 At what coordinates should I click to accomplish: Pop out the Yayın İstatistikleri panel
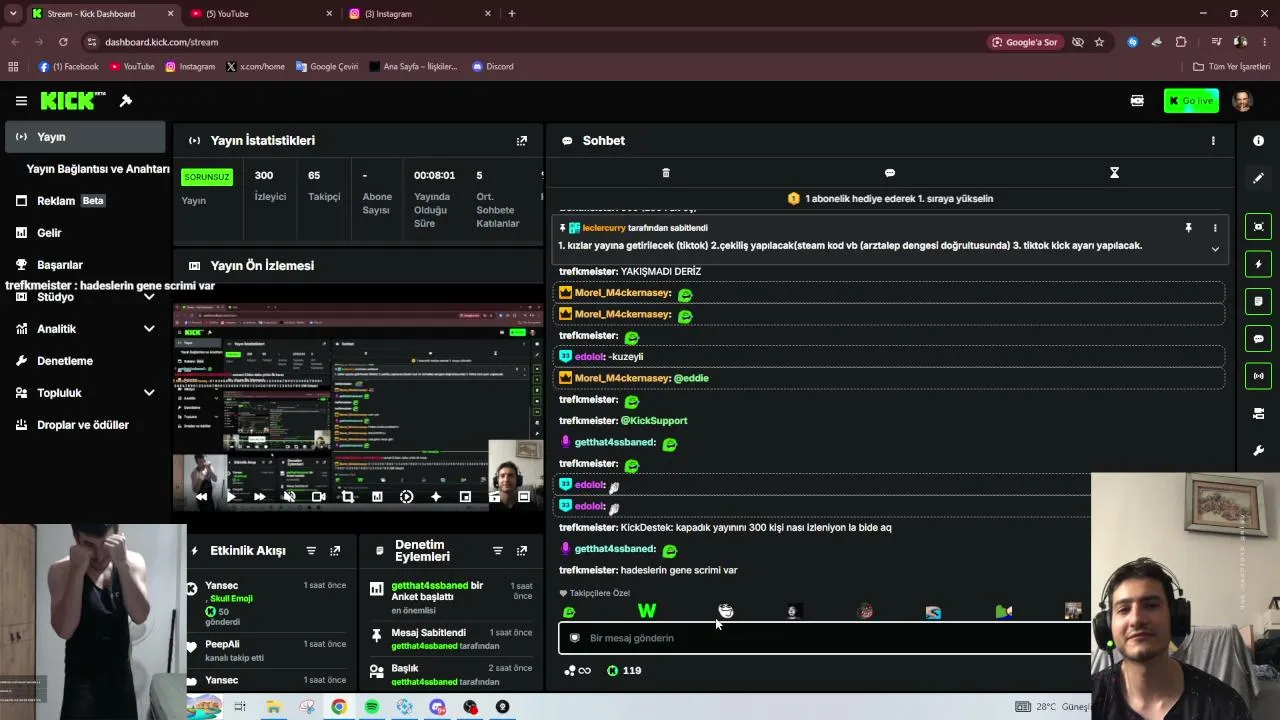coord(521,141)
